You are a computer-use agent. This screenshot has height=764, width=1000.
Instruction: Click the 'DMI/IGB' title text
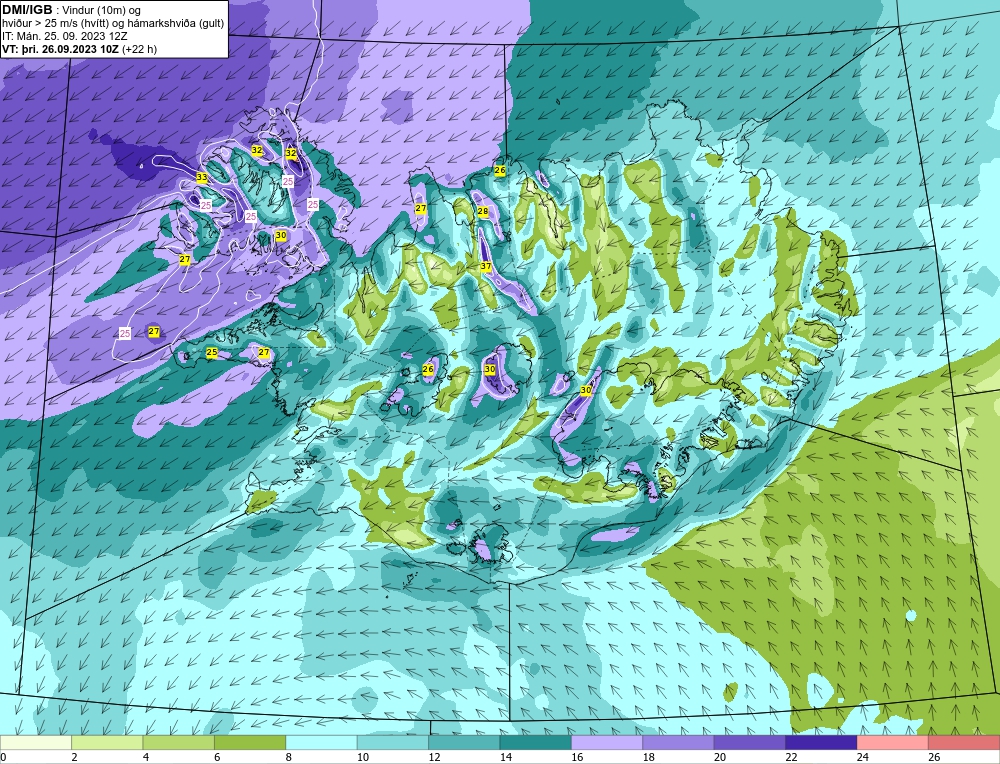27,10
